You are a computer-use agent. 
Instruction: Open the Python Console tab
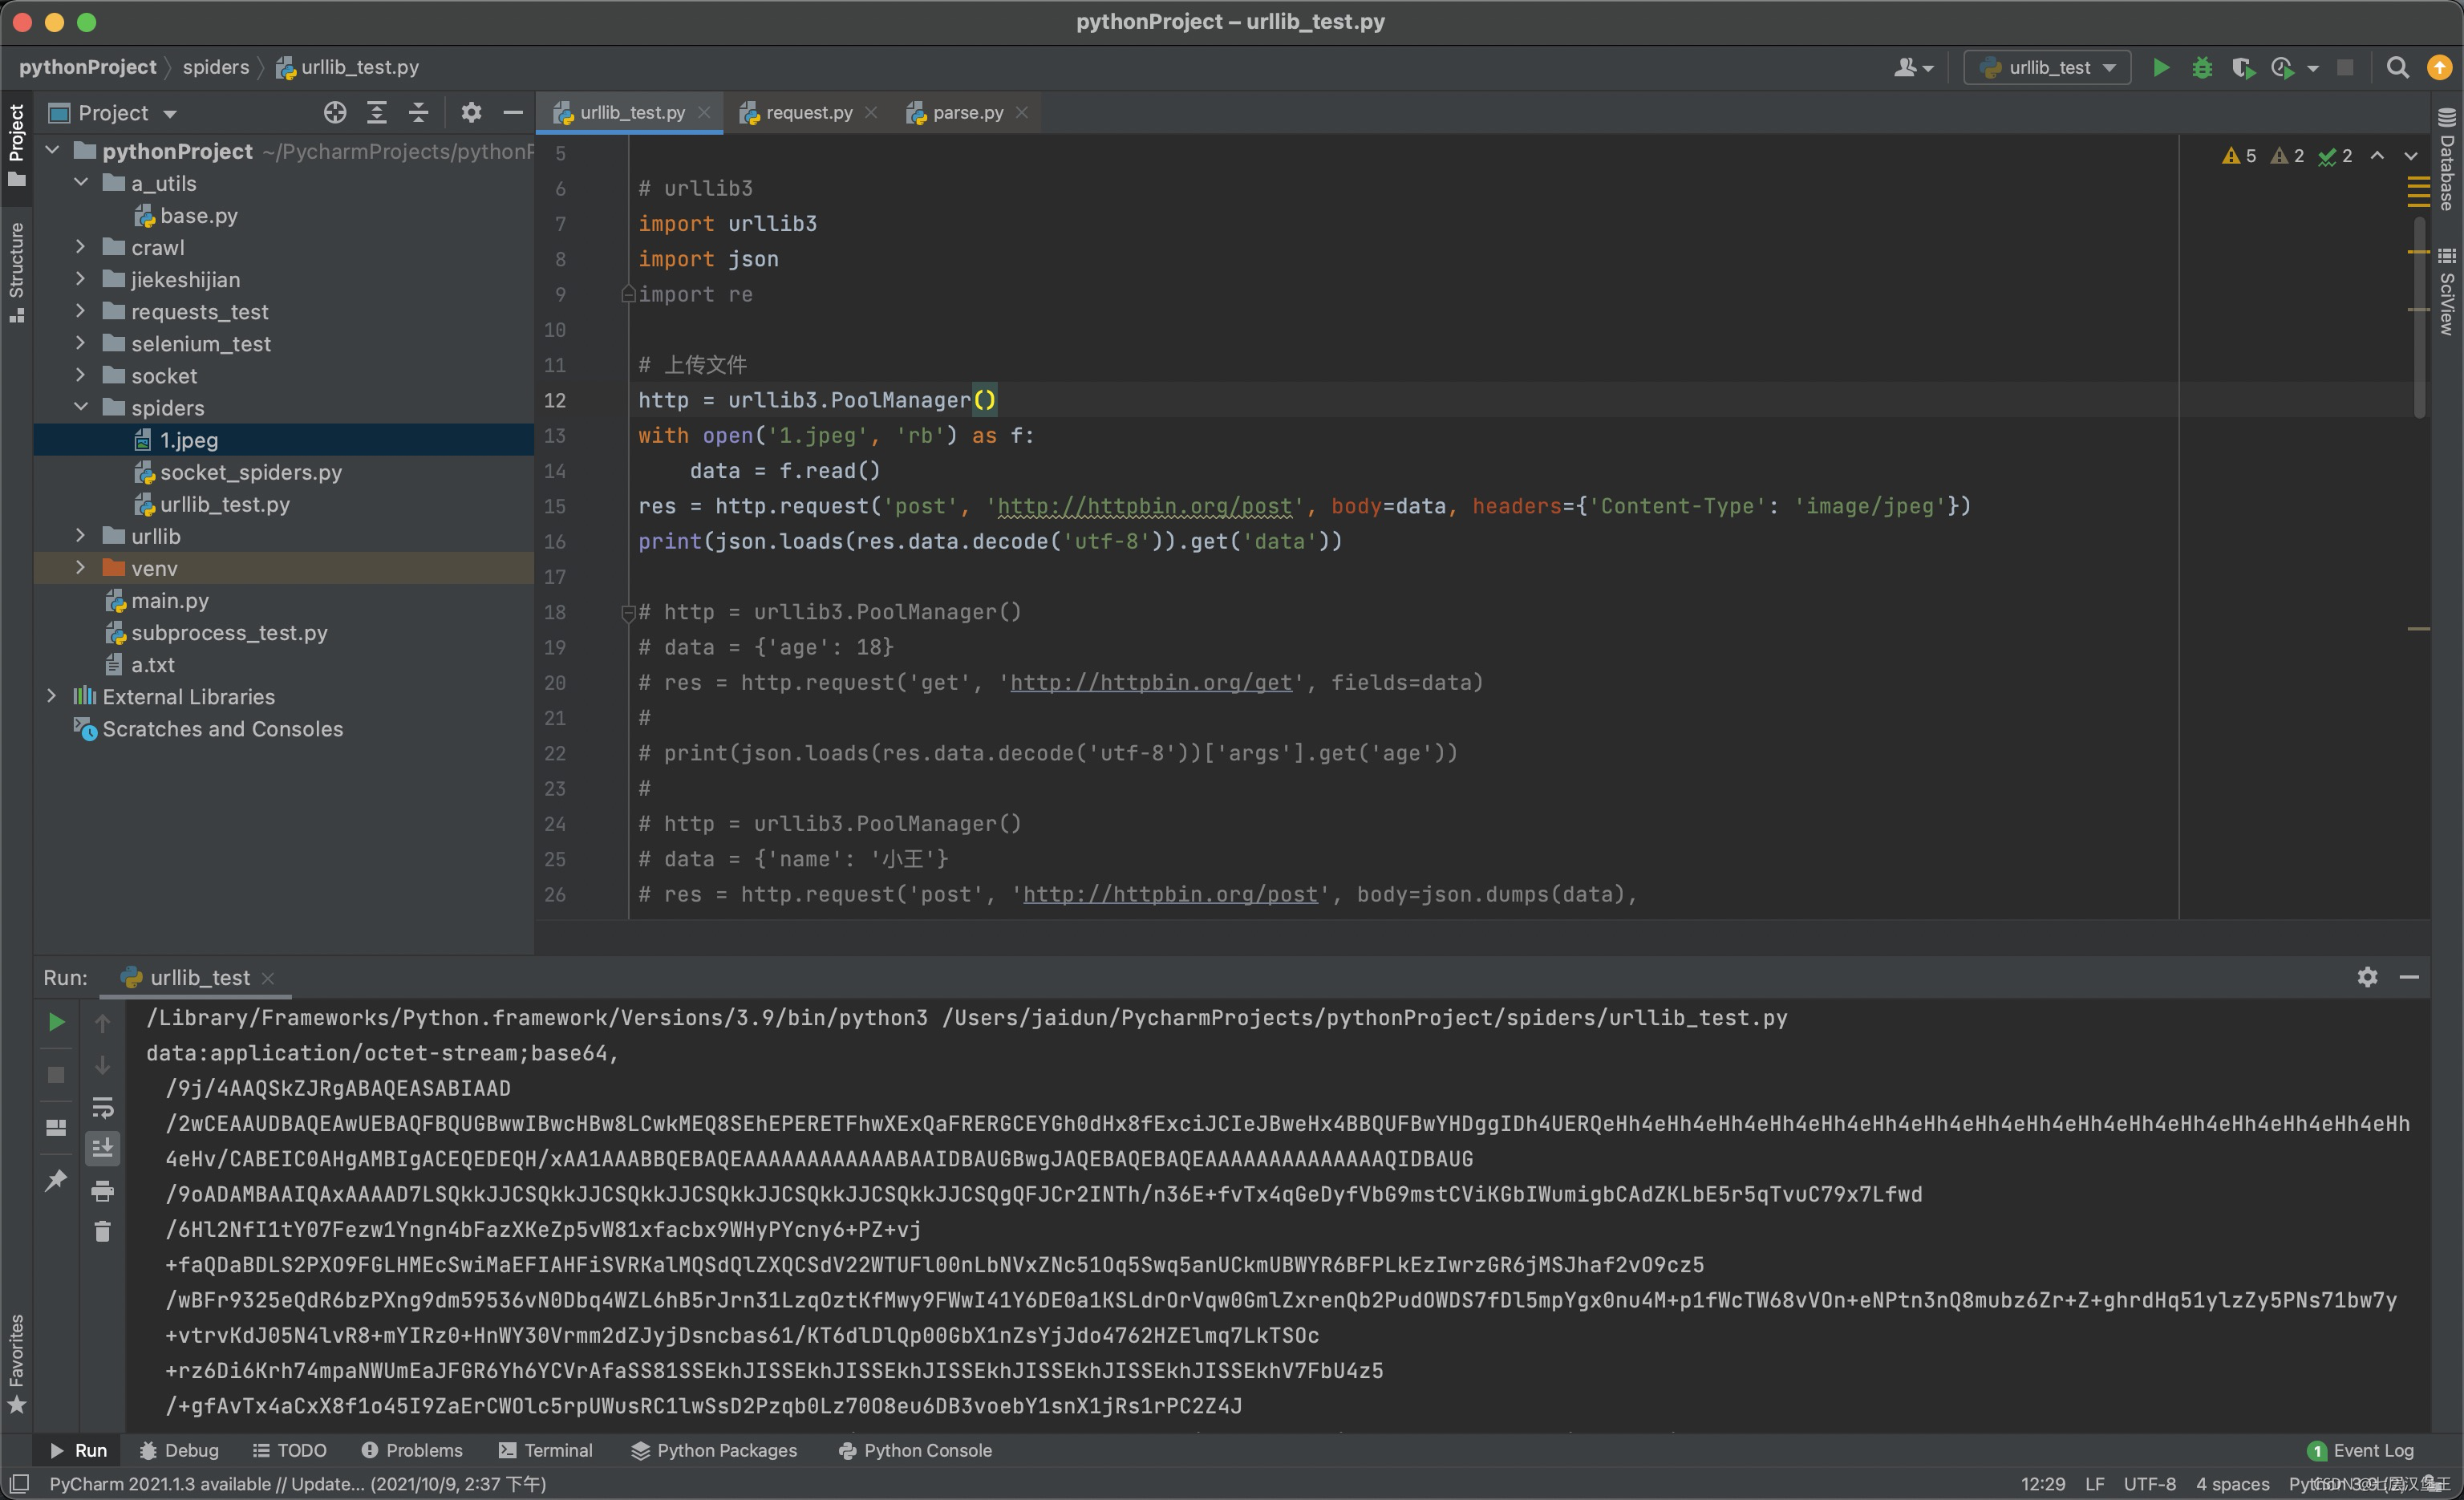[x=915, y=1450]
